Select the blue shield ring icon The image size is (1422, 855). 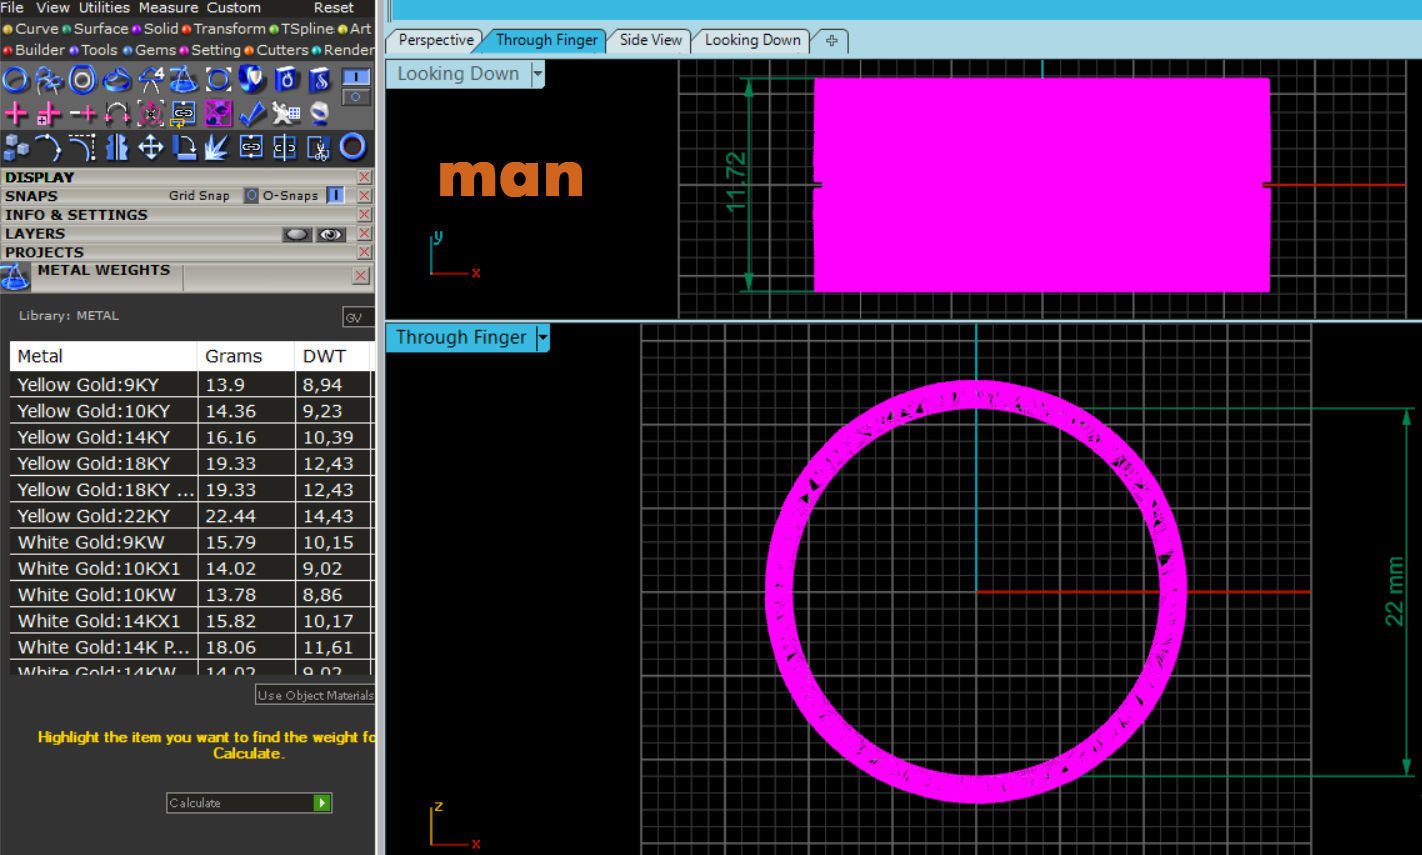(252, 79)
